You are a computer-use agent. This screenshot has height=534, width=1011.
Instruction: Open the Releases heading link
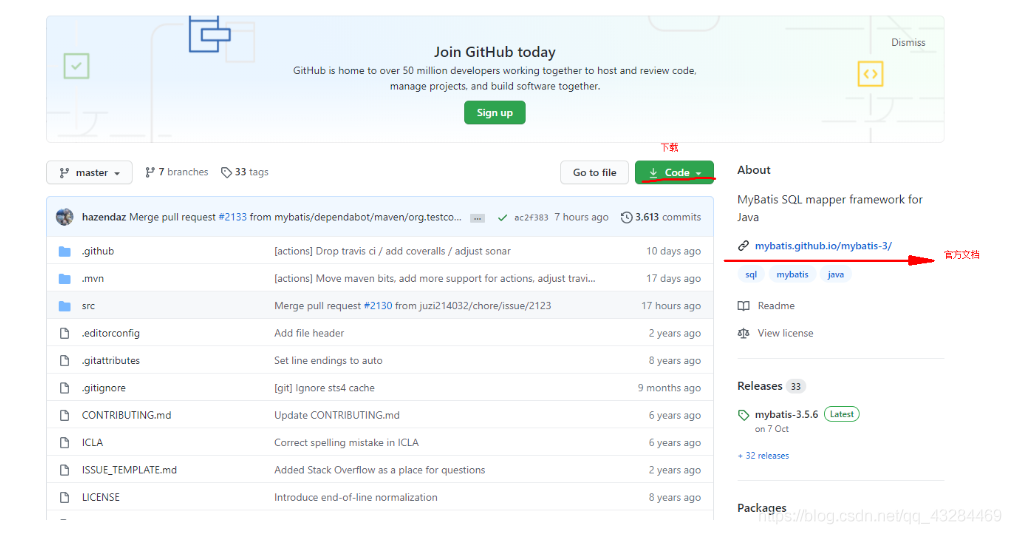click(x=760, y=386)
